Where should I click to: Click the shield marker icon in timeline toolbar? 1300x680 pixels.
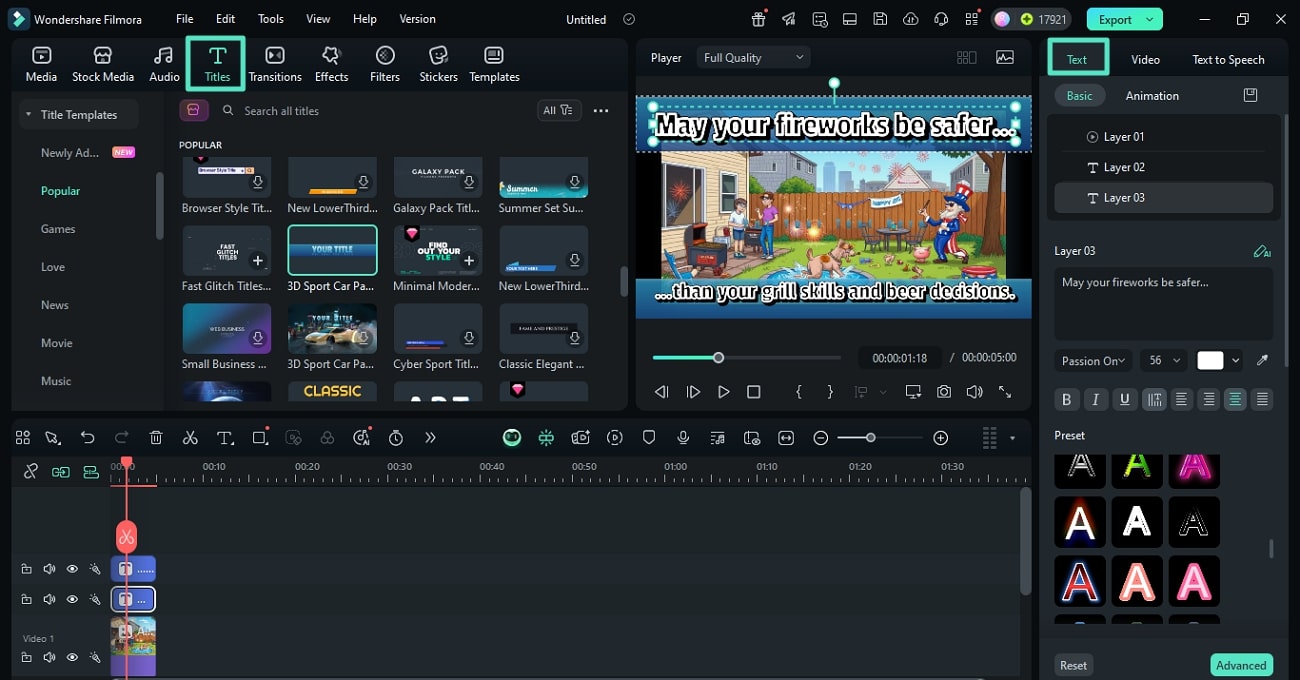click(x=649, y=438)
